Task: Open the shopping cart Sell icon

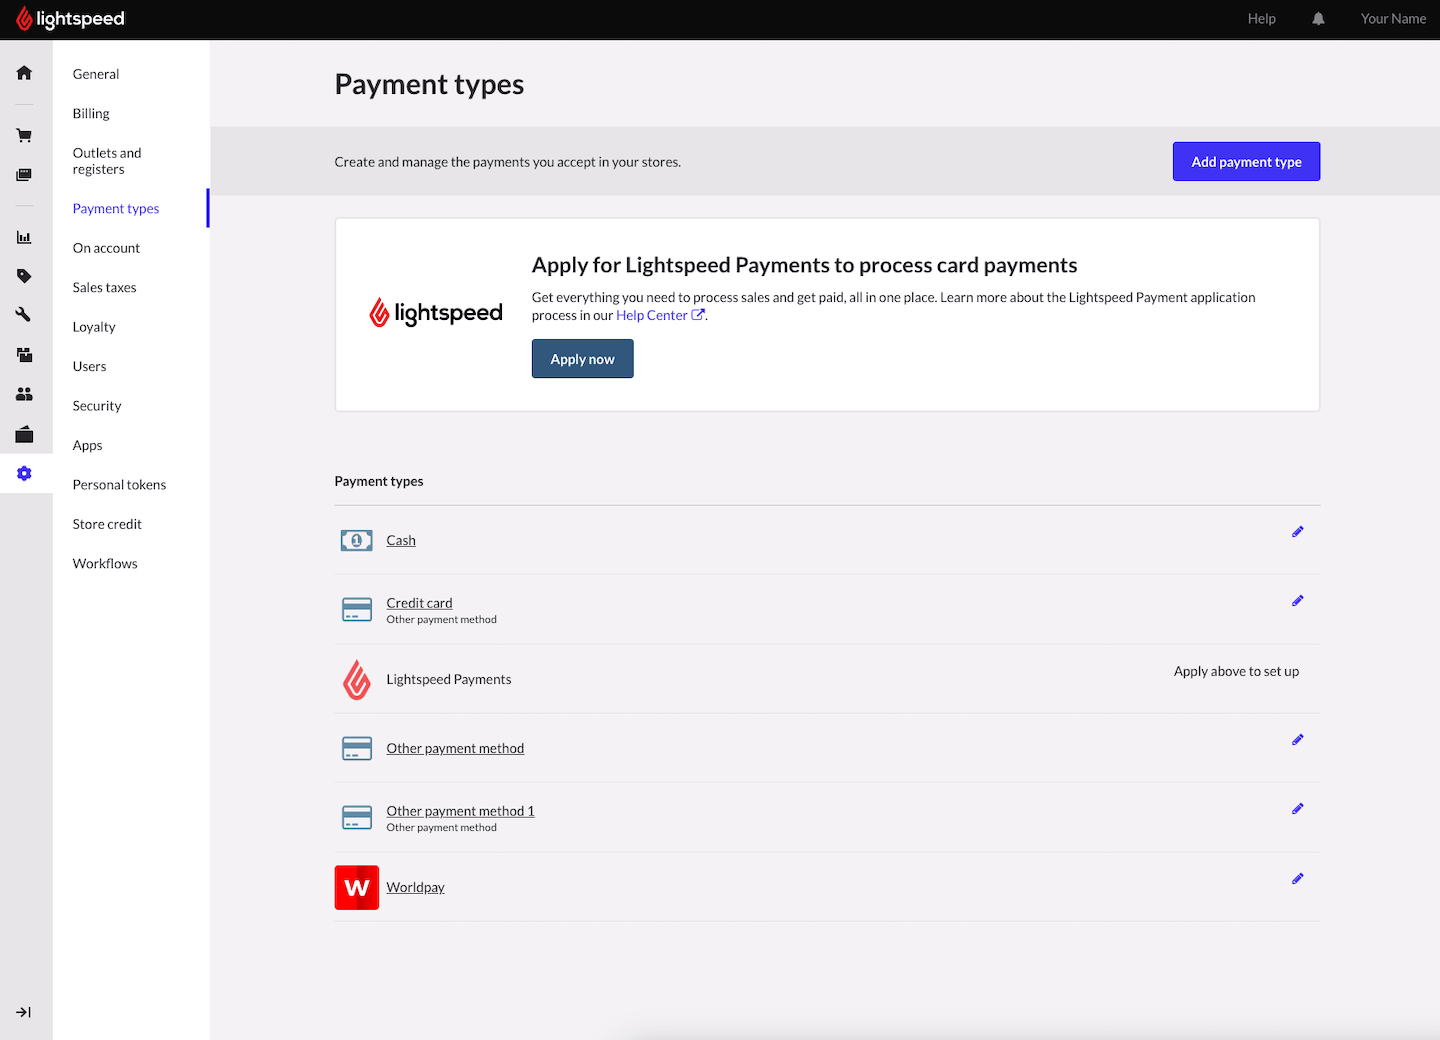Action: [24, 135]
